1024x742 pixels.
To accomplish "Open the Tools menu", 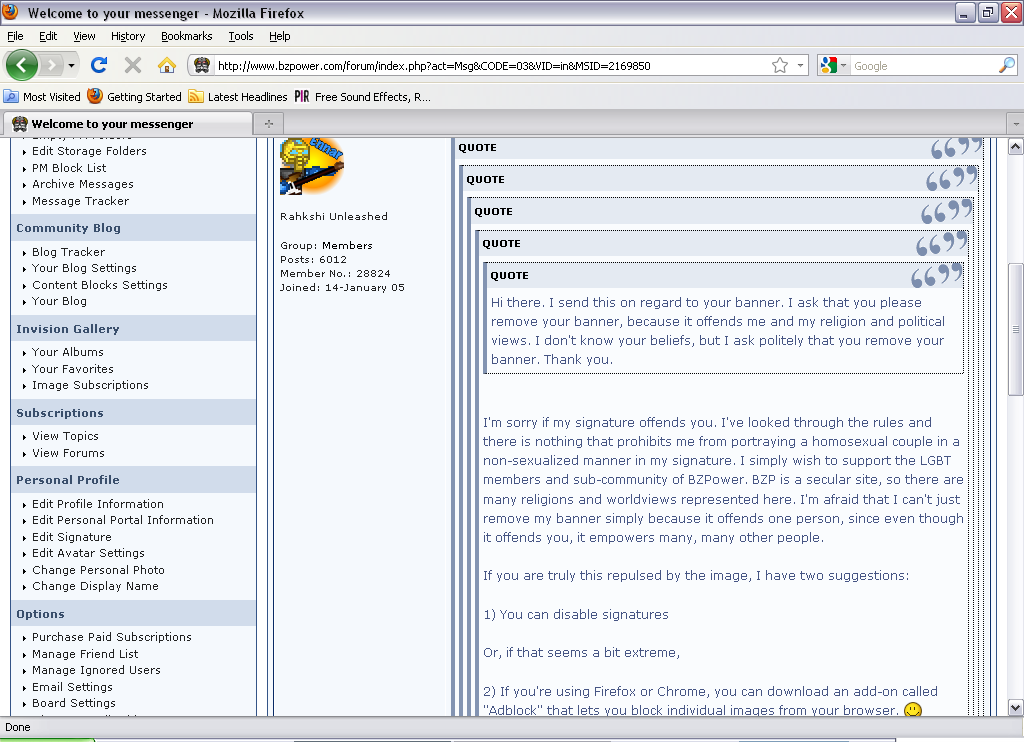I will [240, 36].
